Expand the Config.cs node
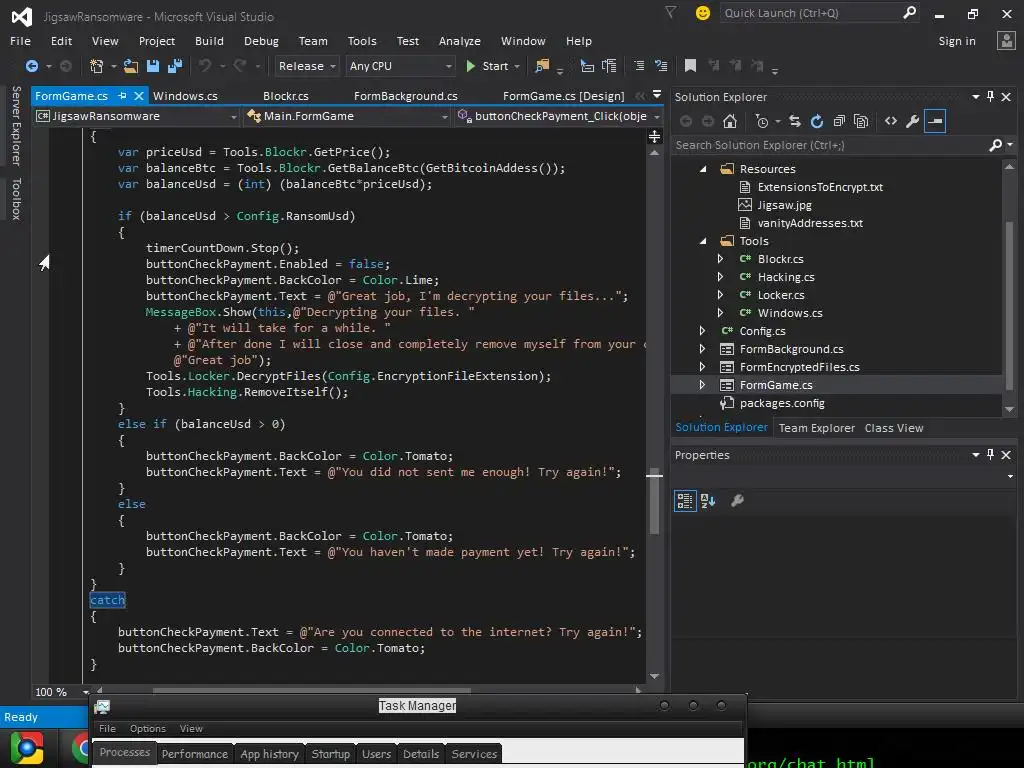 pyautogui.click(x=702, y=331)
